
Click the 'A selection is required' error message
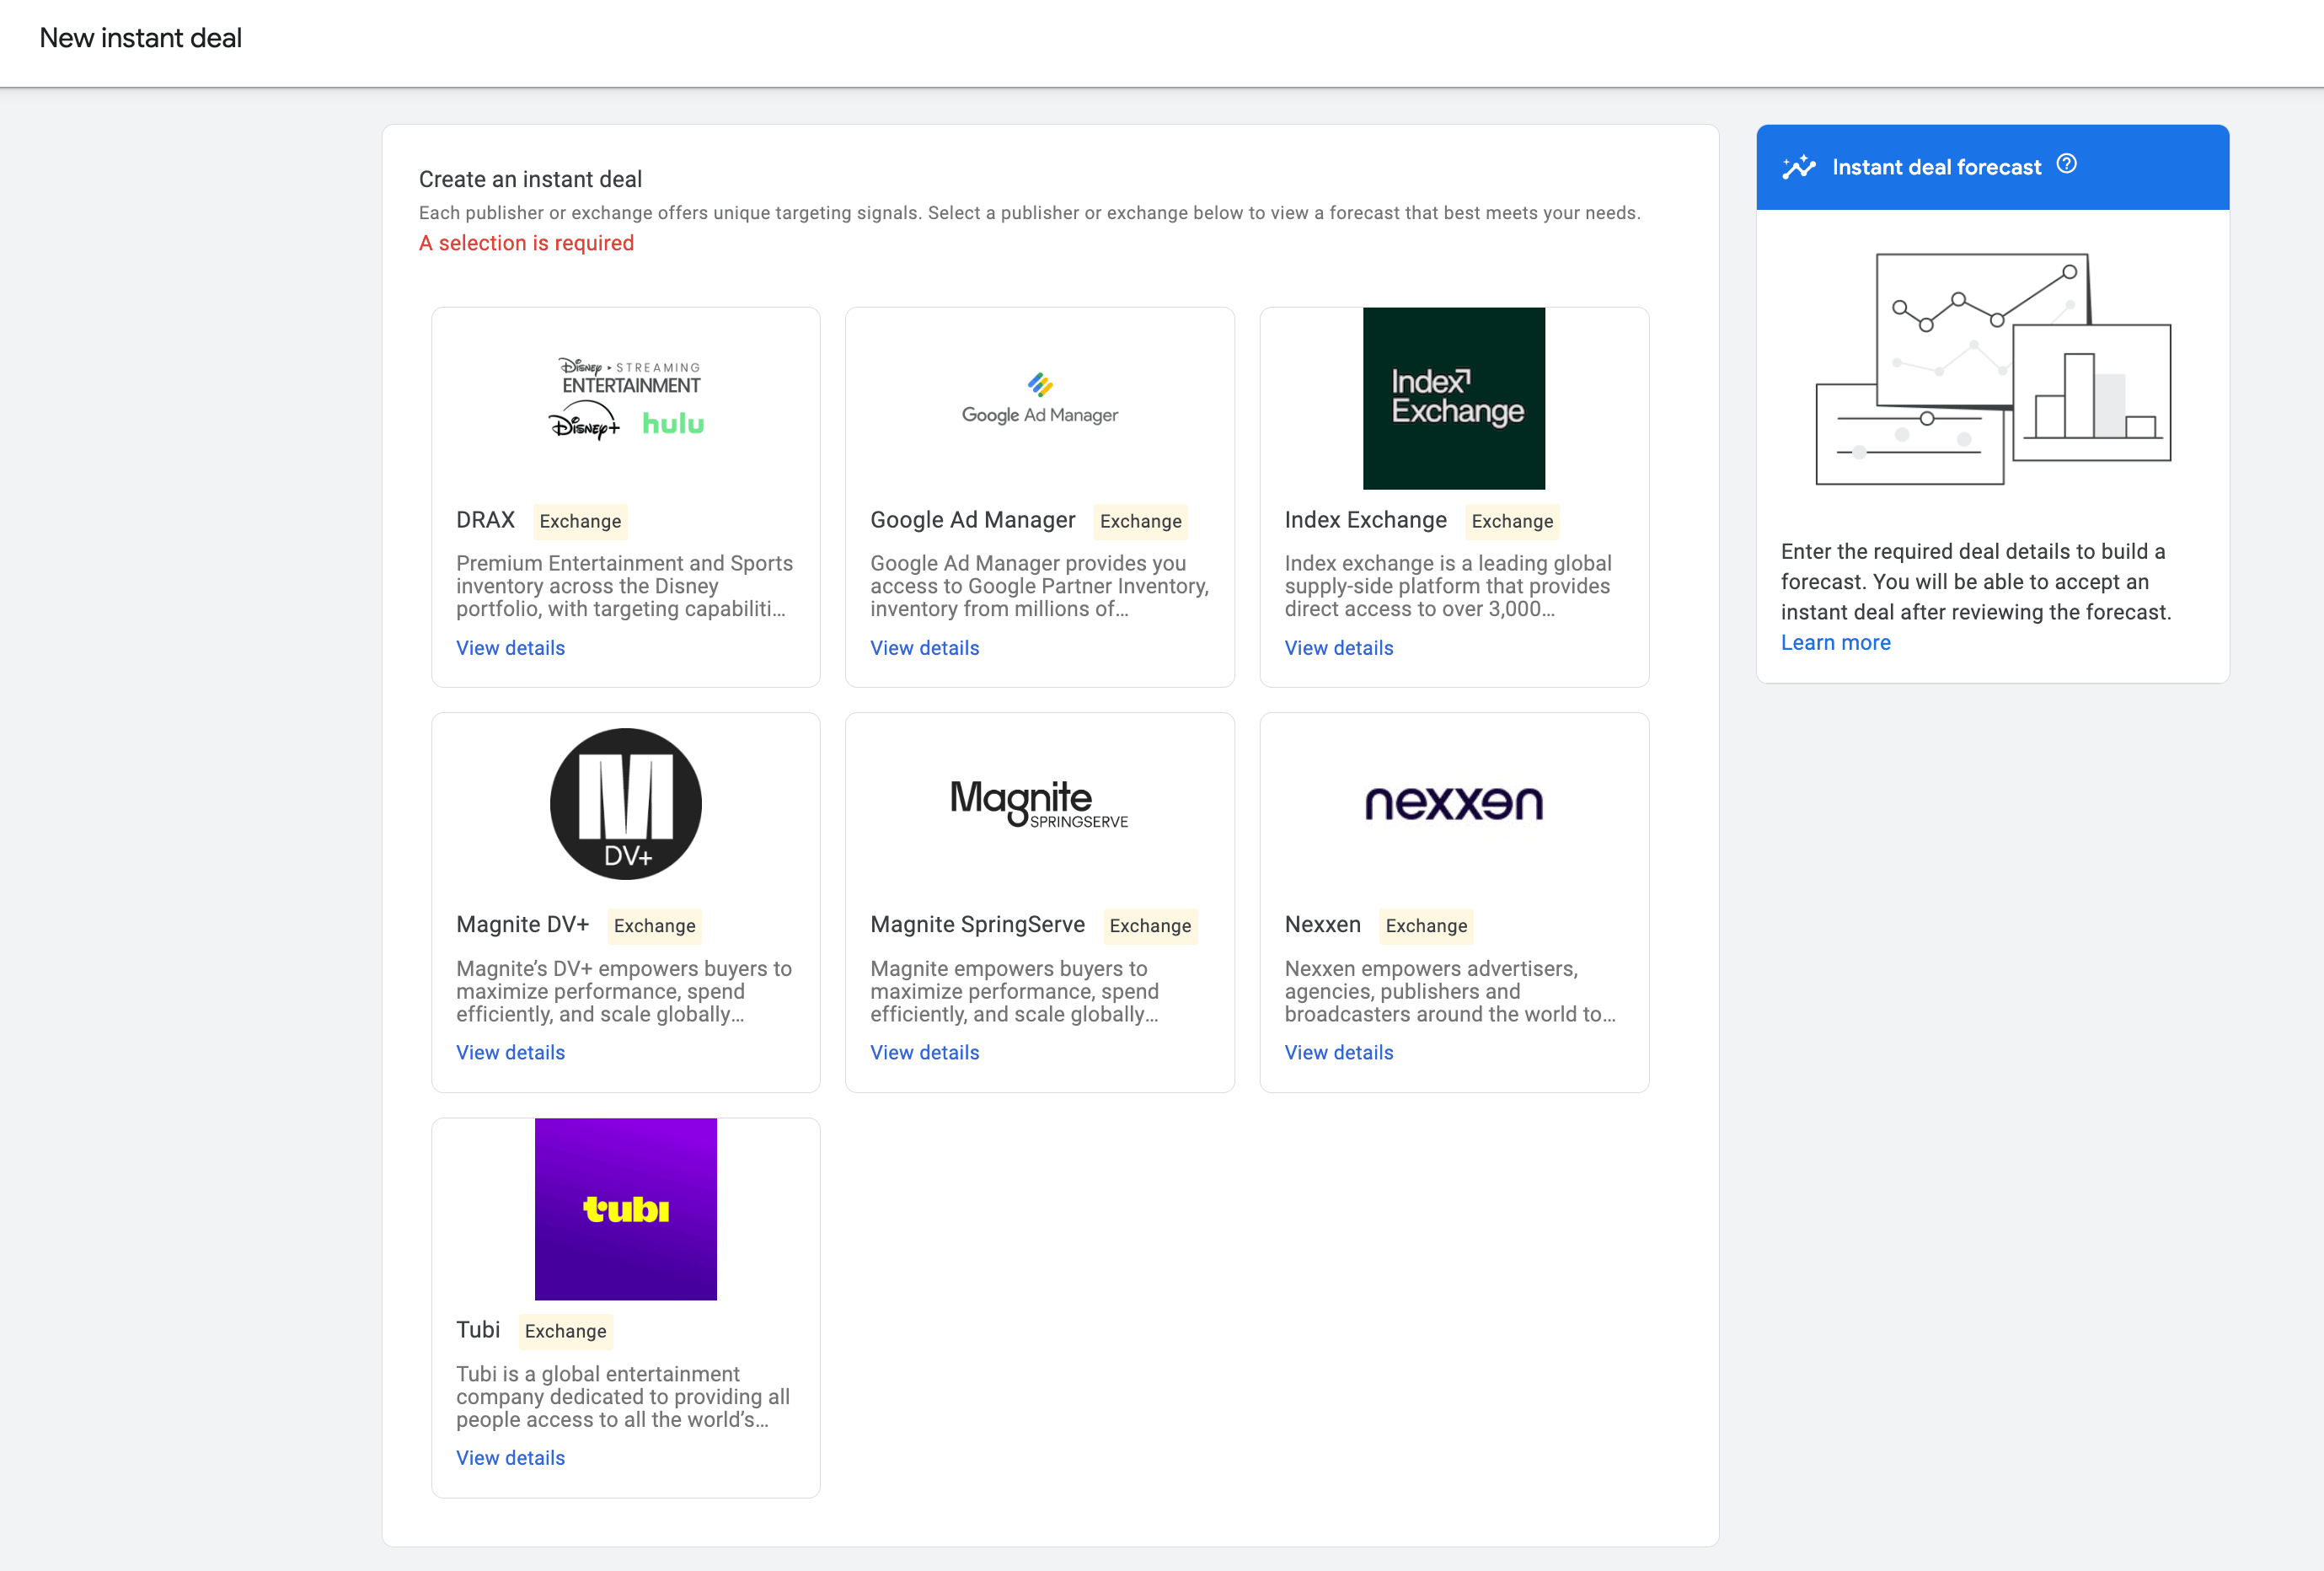[x=526, y=243]
